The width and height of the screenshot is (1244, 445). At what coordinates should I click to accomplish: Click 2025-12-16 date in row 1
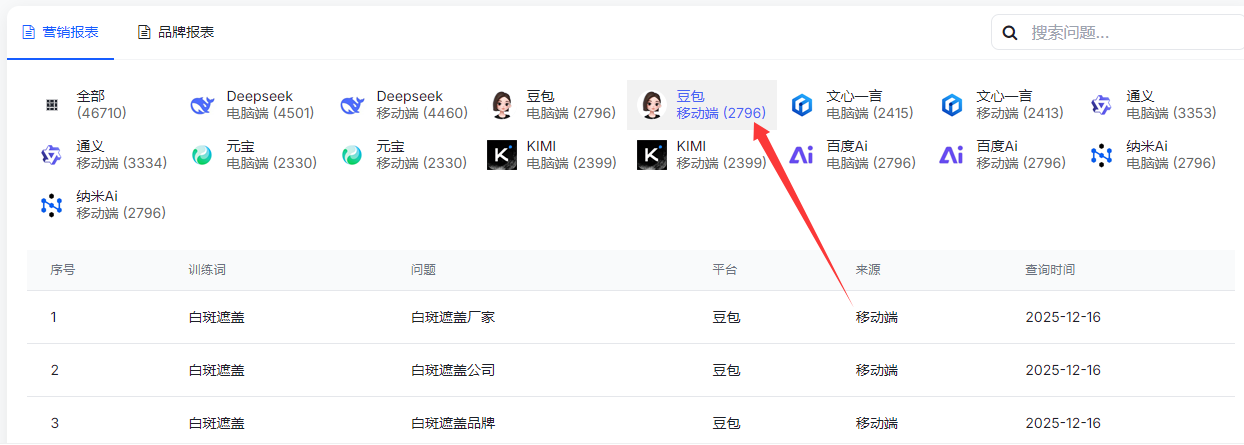tap(1063, 317)
